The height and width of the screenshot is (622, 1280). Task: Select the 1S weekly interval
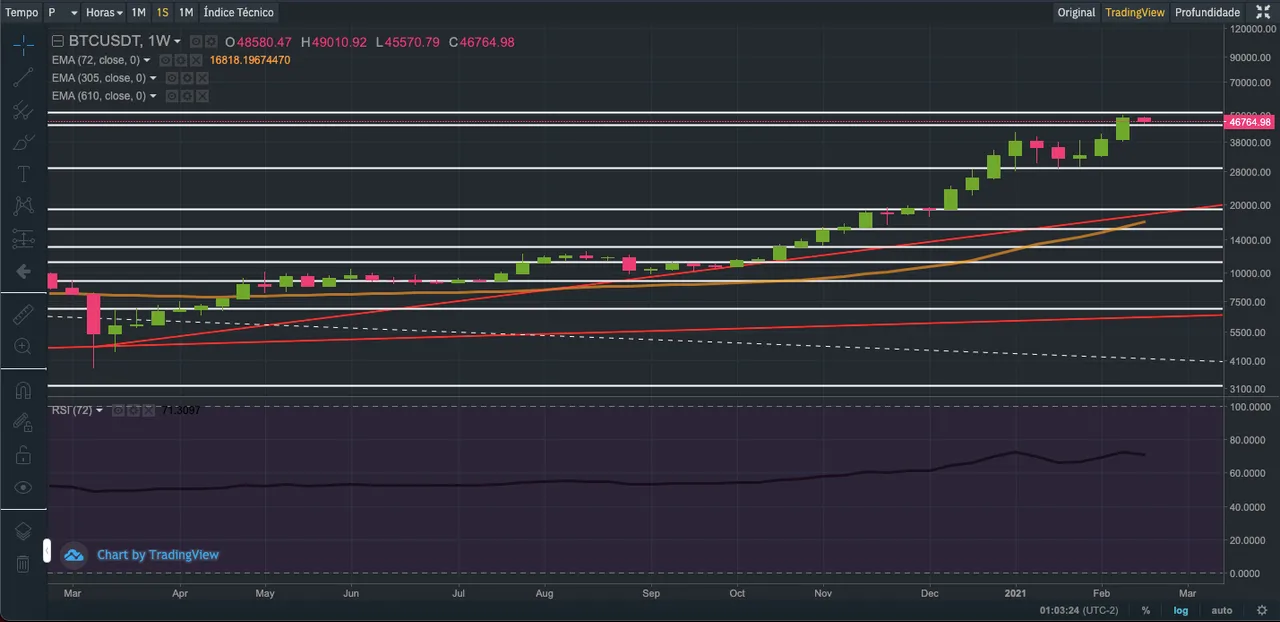click(162, 12)
